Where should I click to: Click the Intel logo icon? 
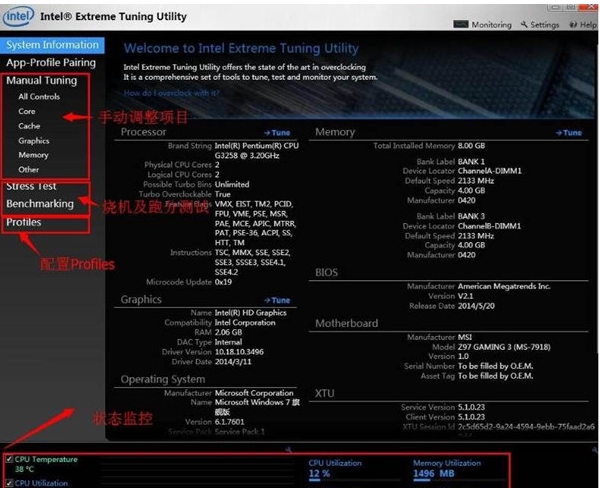[18, 16]
